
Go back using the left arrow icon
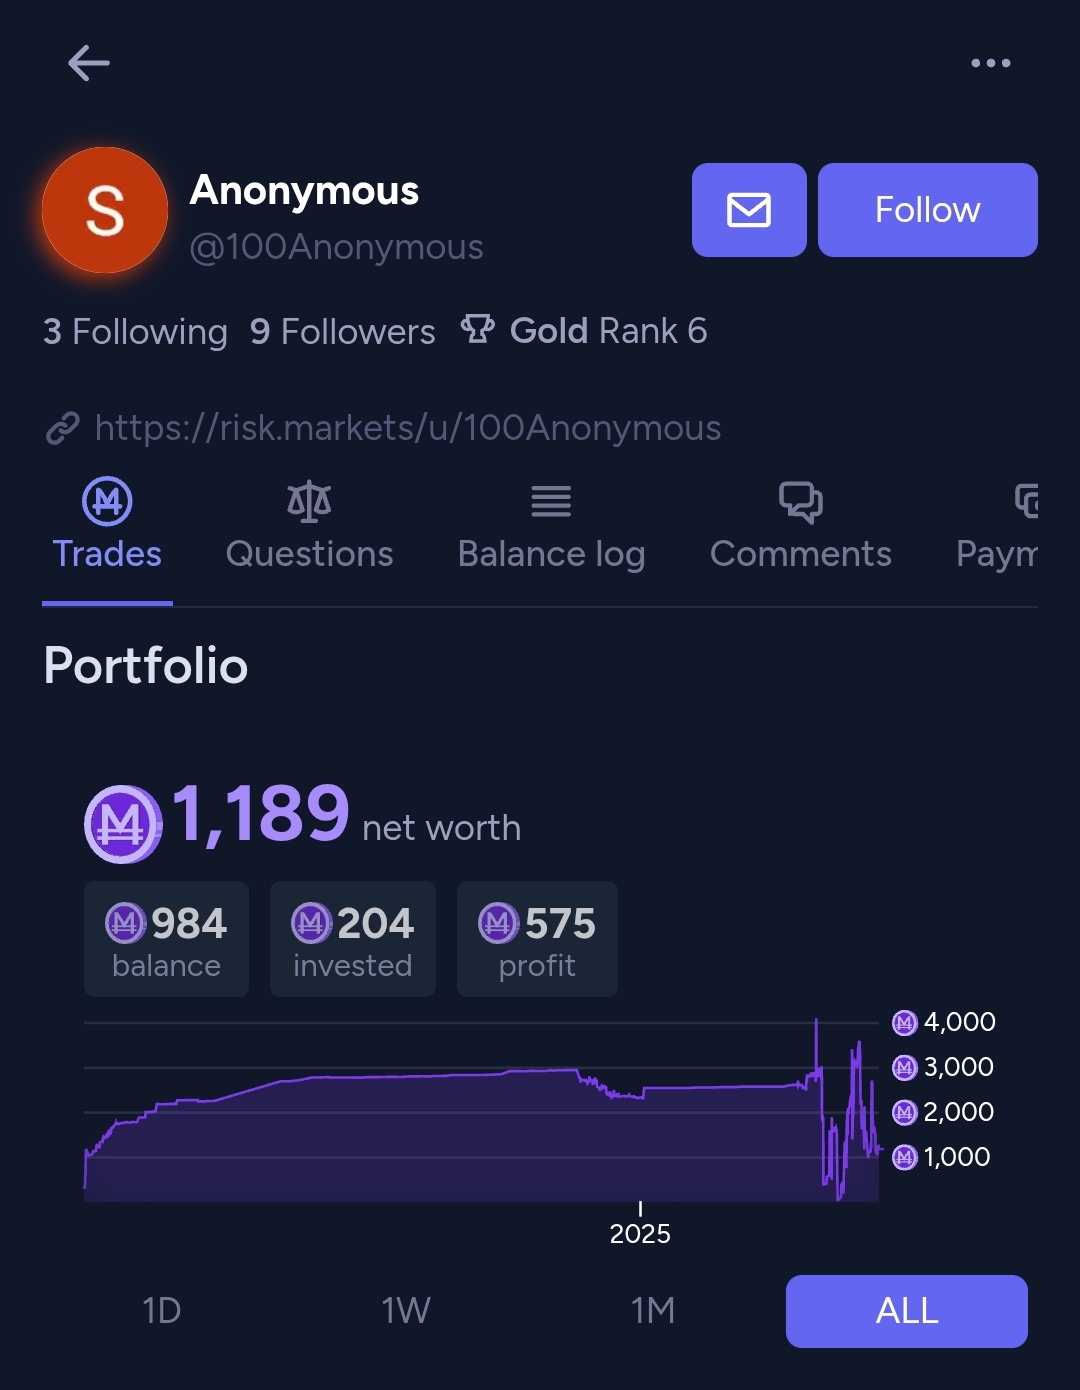88,63
